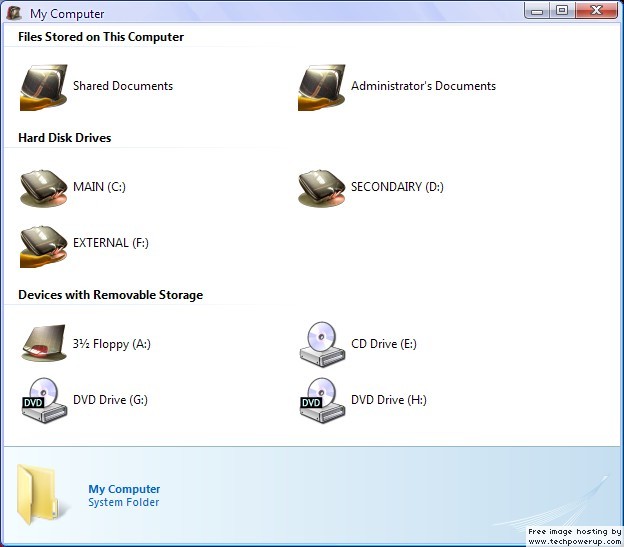
Task: Click the My Computer name in details pane
Action: point(124,489)
